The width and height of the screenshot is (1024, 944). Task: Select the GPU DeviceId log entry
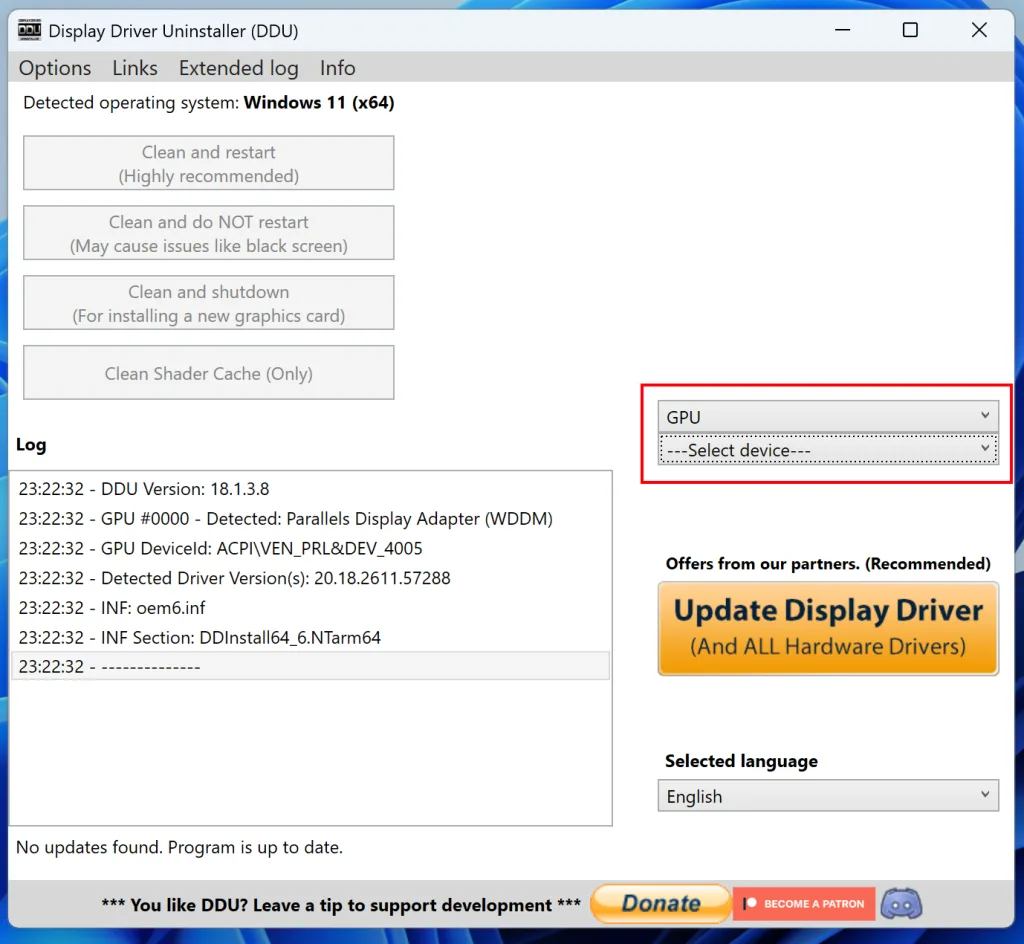point(220,548)
